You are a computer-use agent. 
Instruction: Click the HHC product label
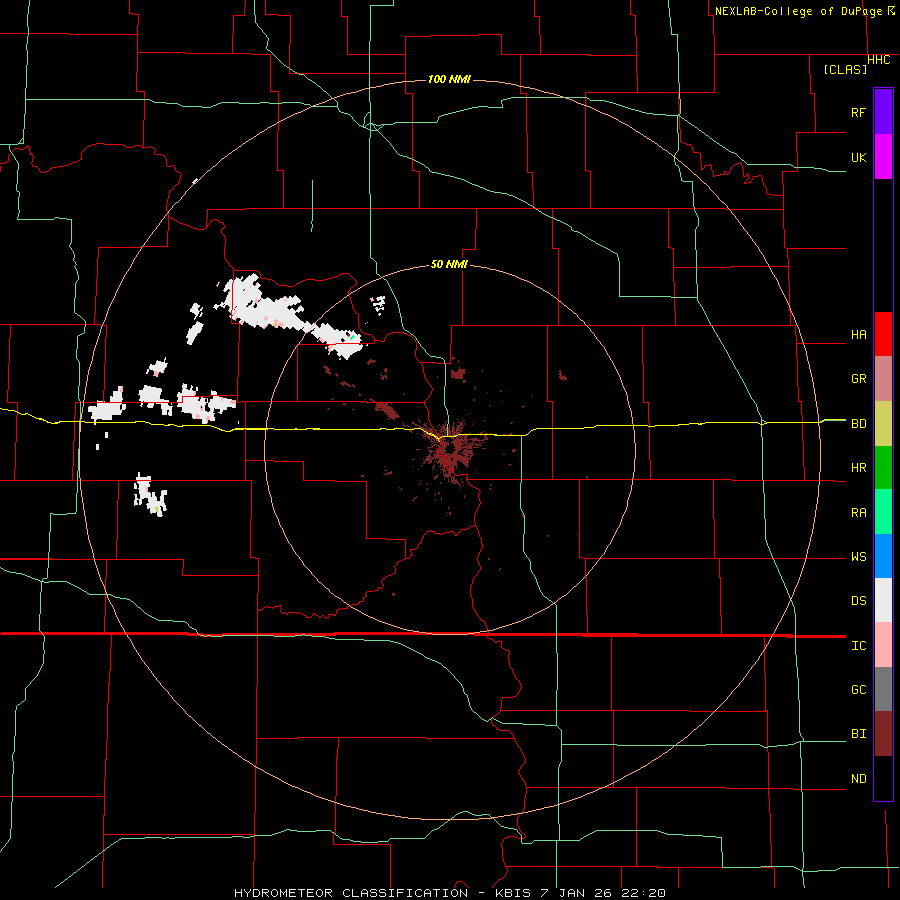878,60
